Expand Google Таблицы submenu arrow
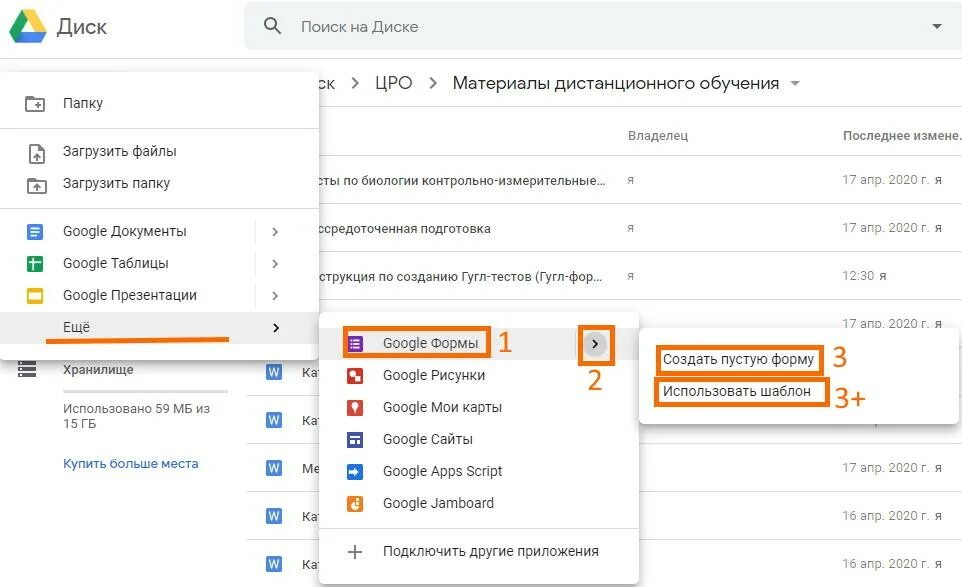 point(275,264)
